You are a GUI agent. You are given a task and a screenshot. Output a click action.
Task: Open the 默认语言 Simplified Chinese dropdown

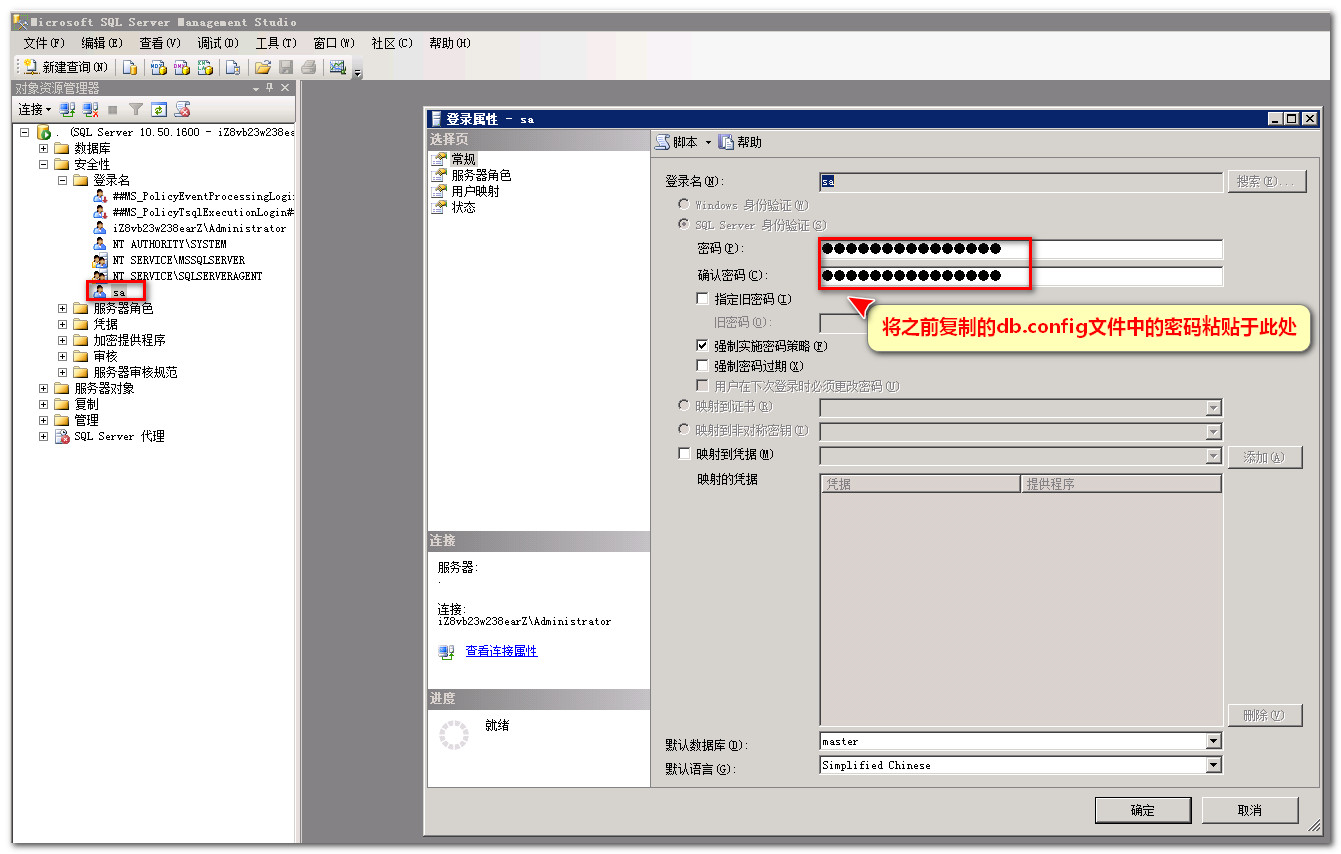click(x=1213, y=765)
